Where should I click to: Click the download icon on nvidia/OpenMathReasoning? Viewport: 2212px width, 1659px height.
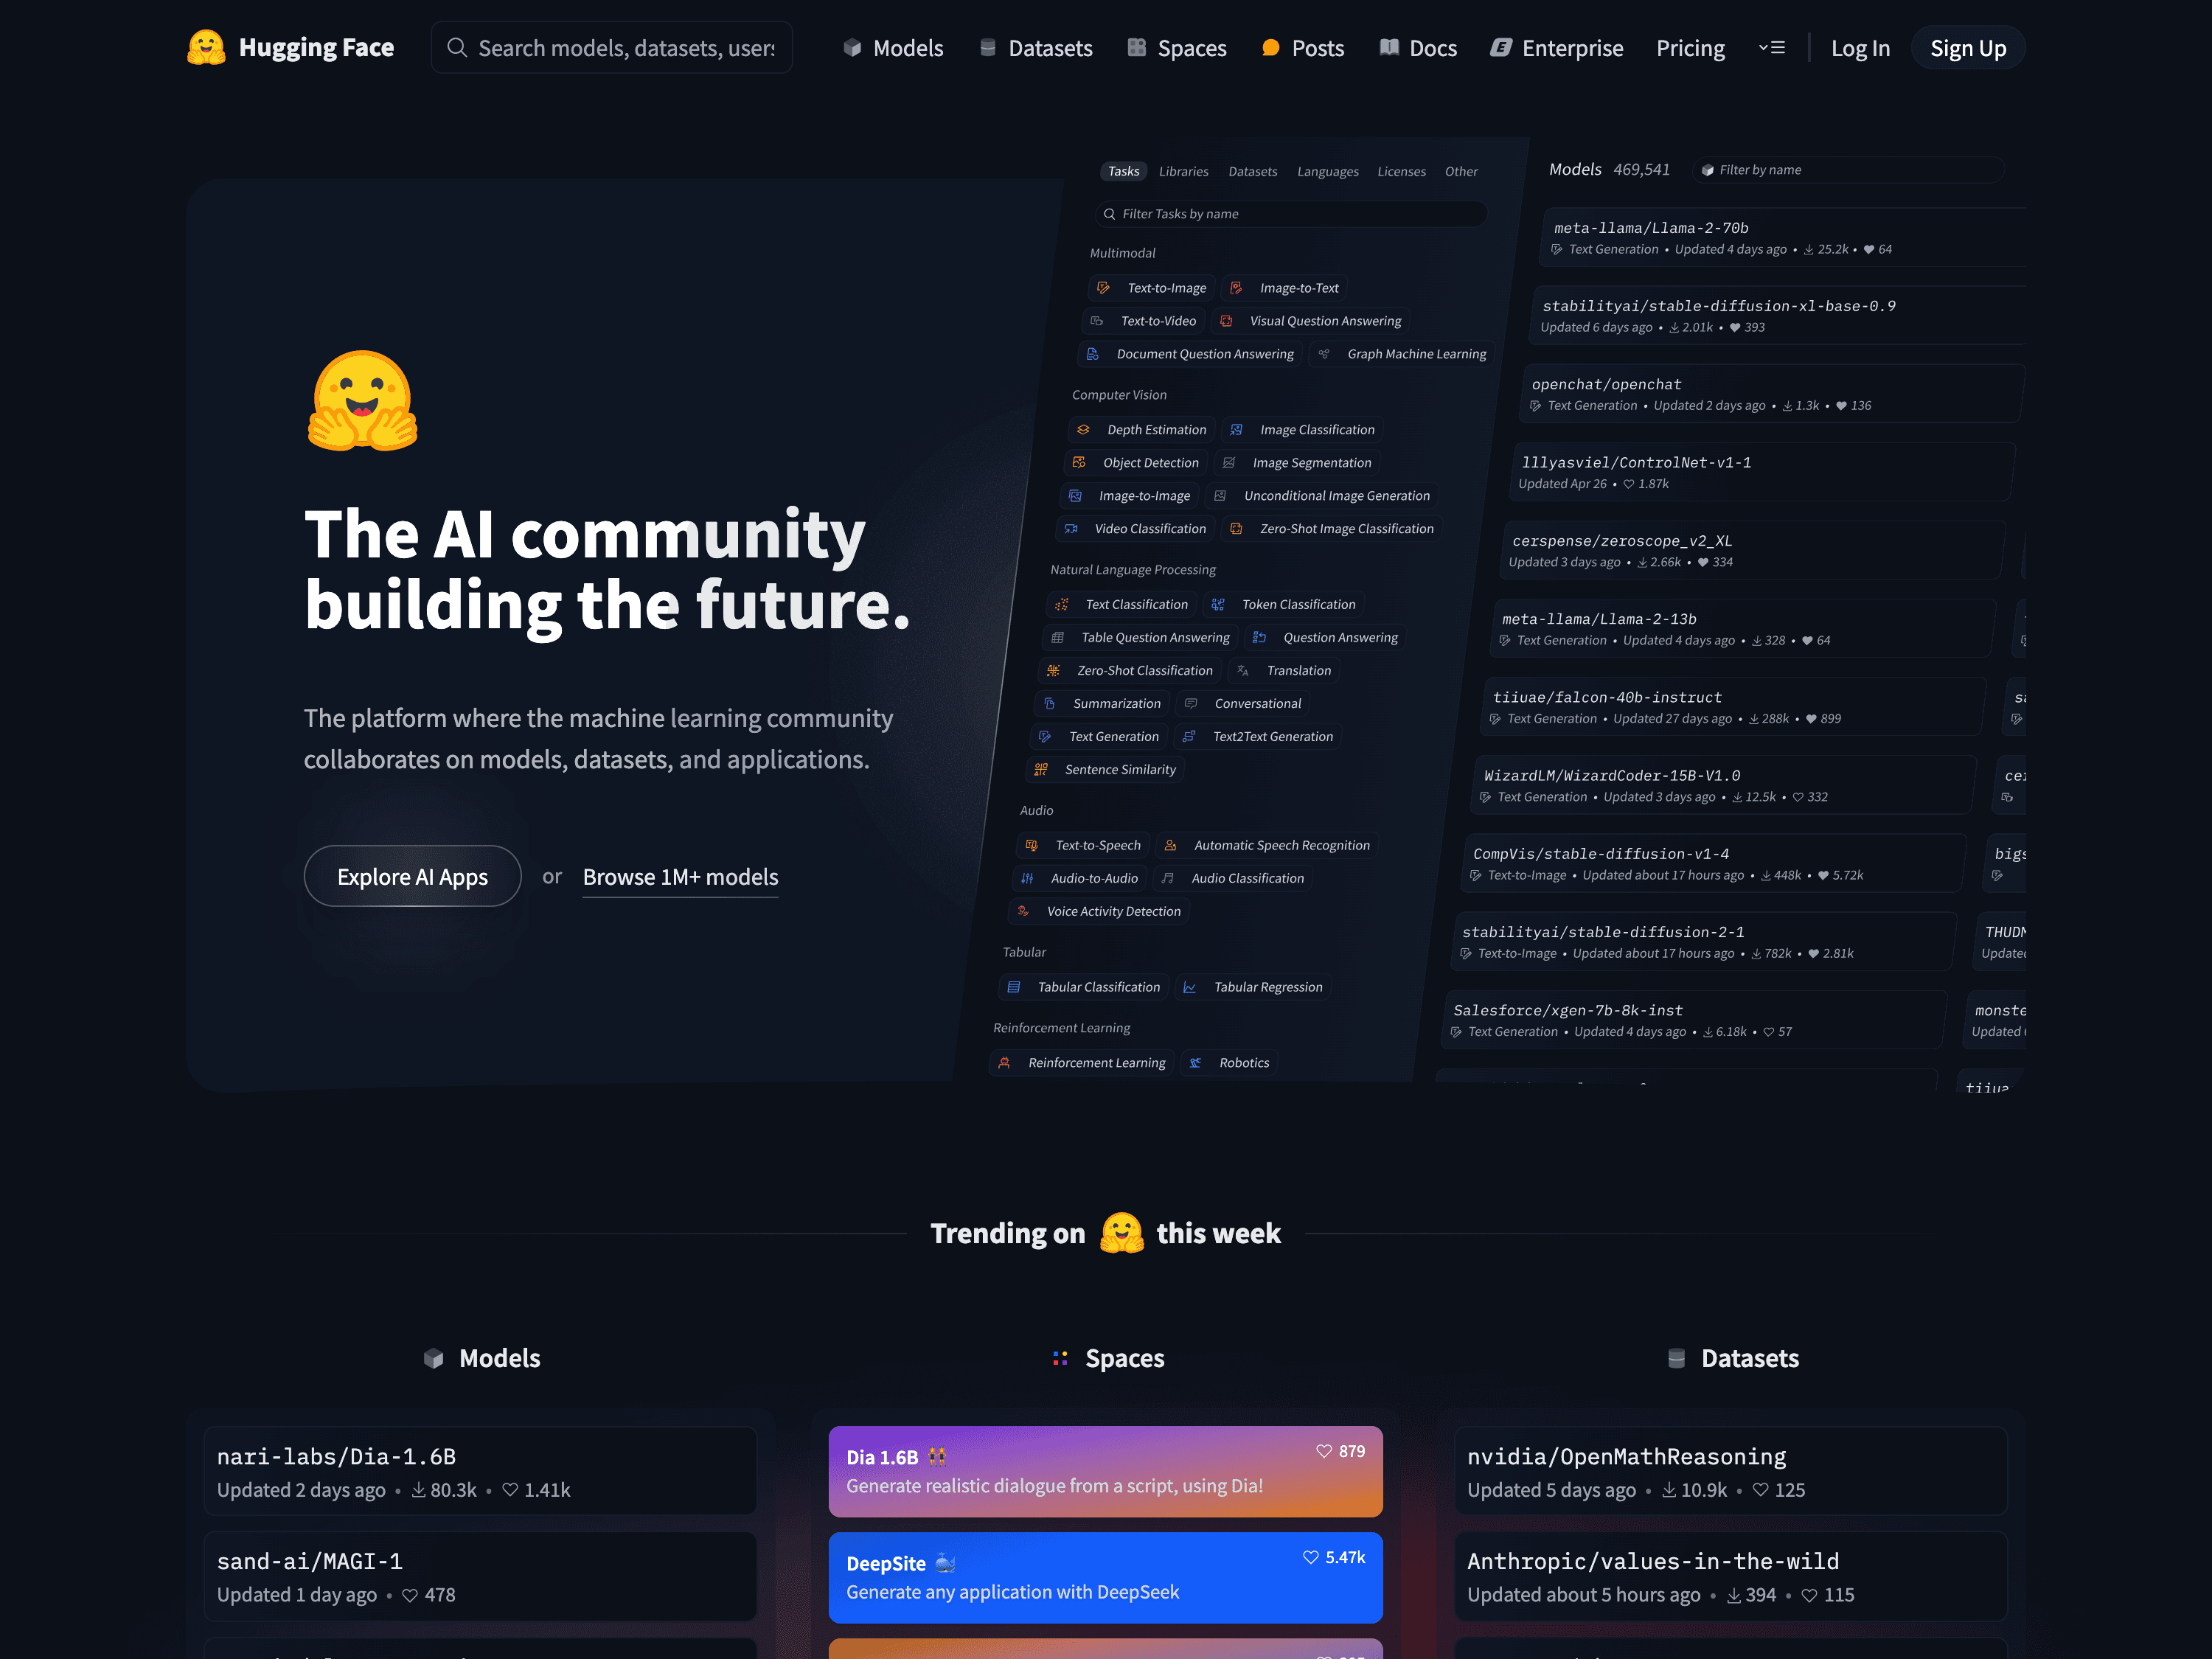[1669, 1490]
